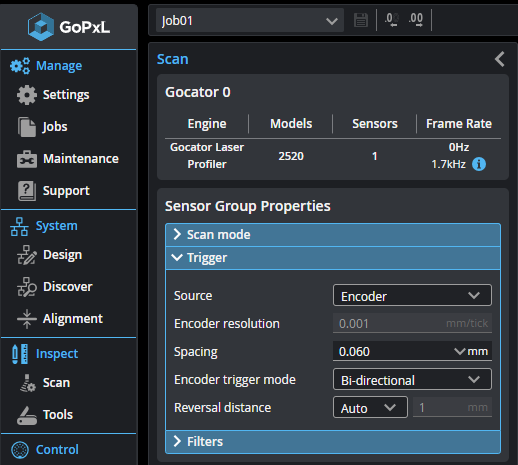Collapse the Trigger section
Viewport: 518px width, 465px height.
tap(333, 258)
